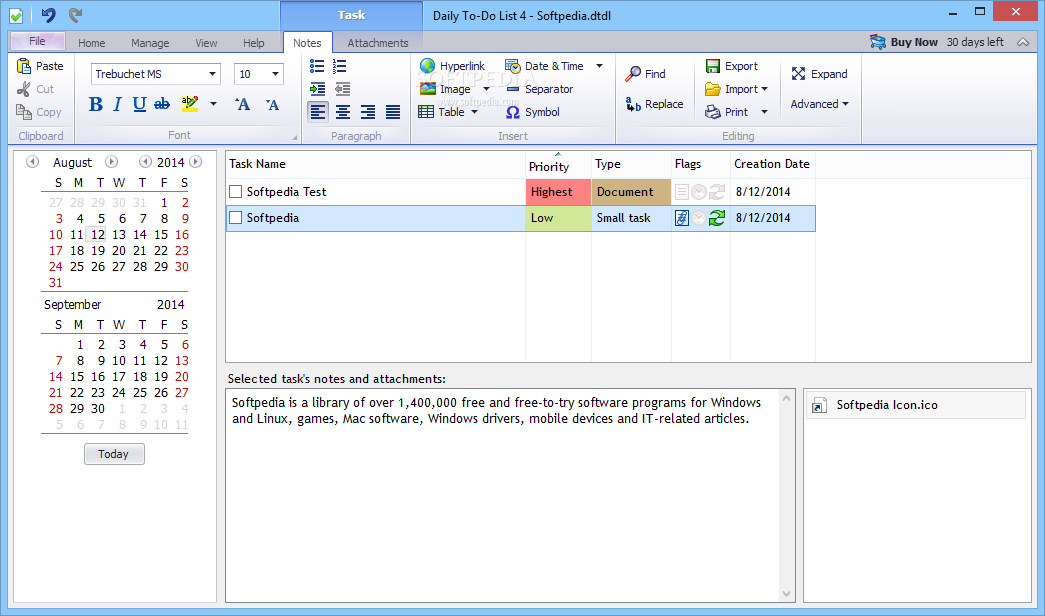The height and width of the screenshot is (616, 1045).
Task: Increase font size with grow-font icon
Action: (243, 104)
